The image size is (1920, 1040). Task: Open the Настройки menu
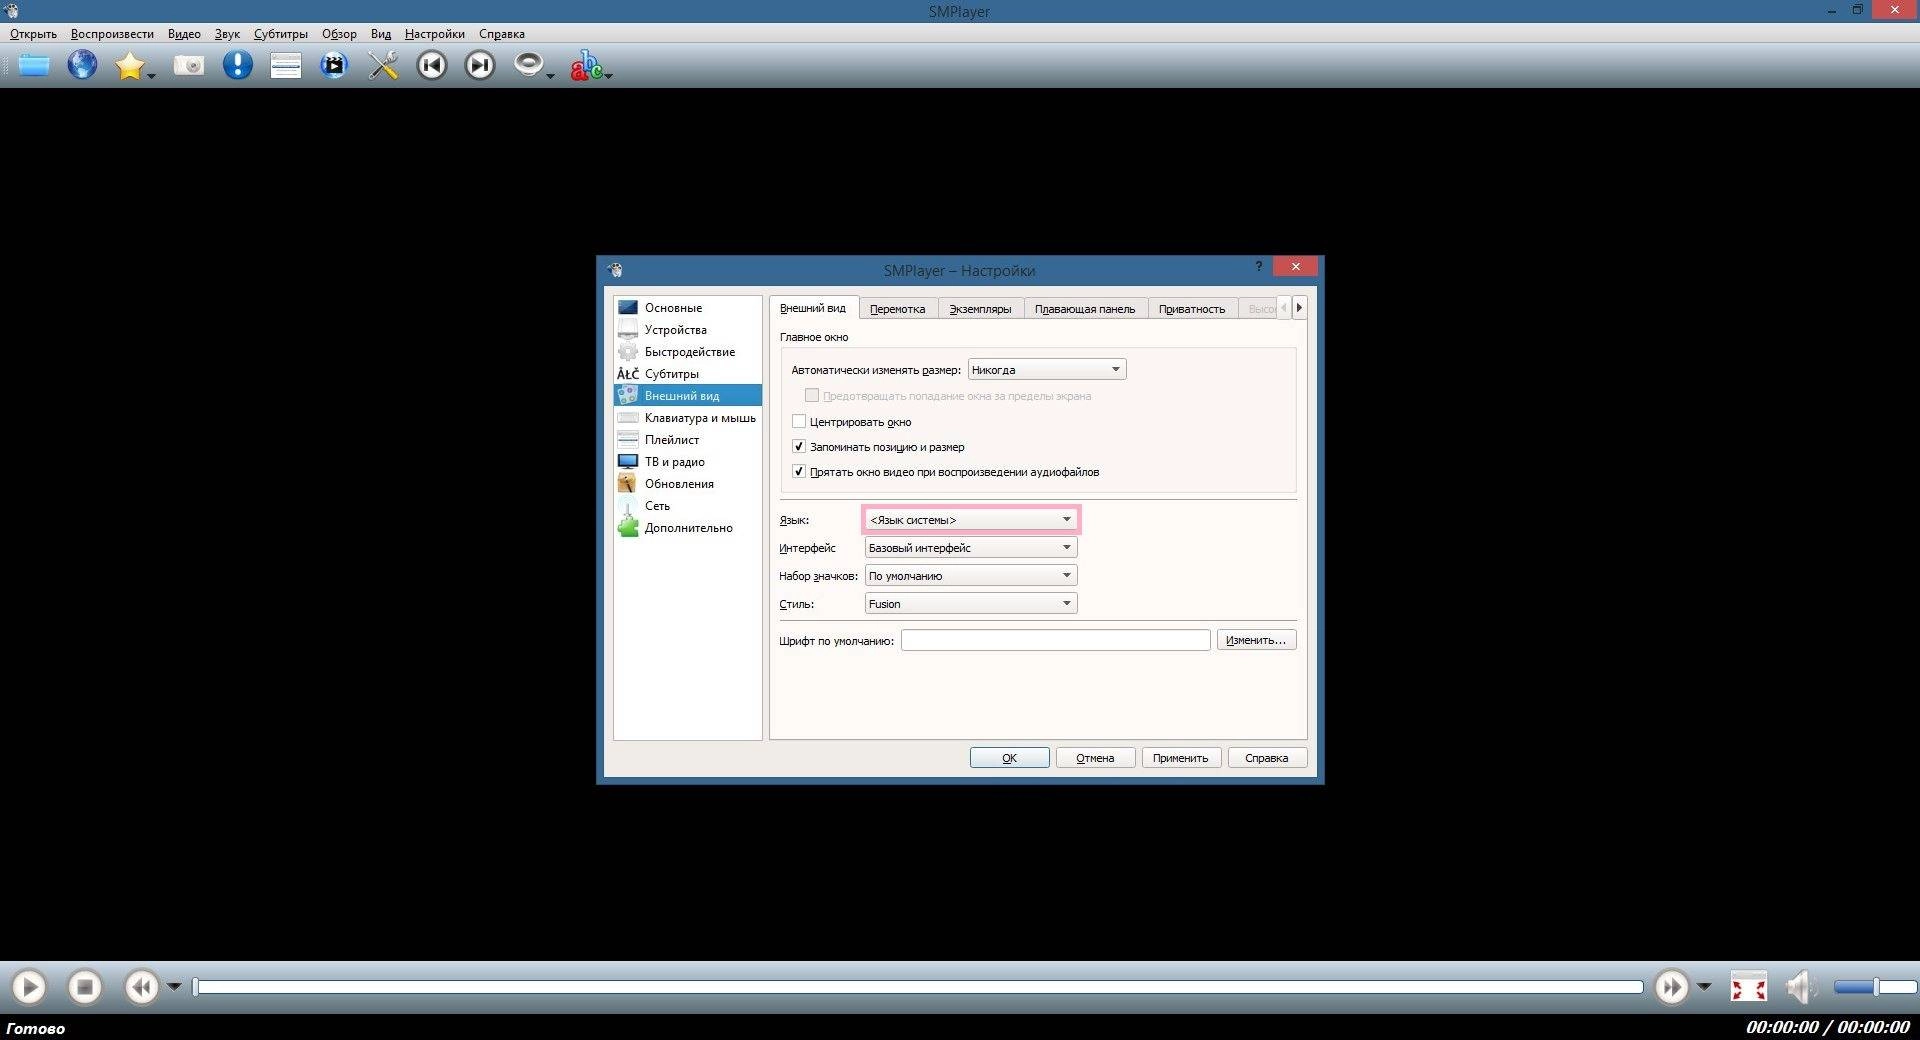[x=435, y=34]
